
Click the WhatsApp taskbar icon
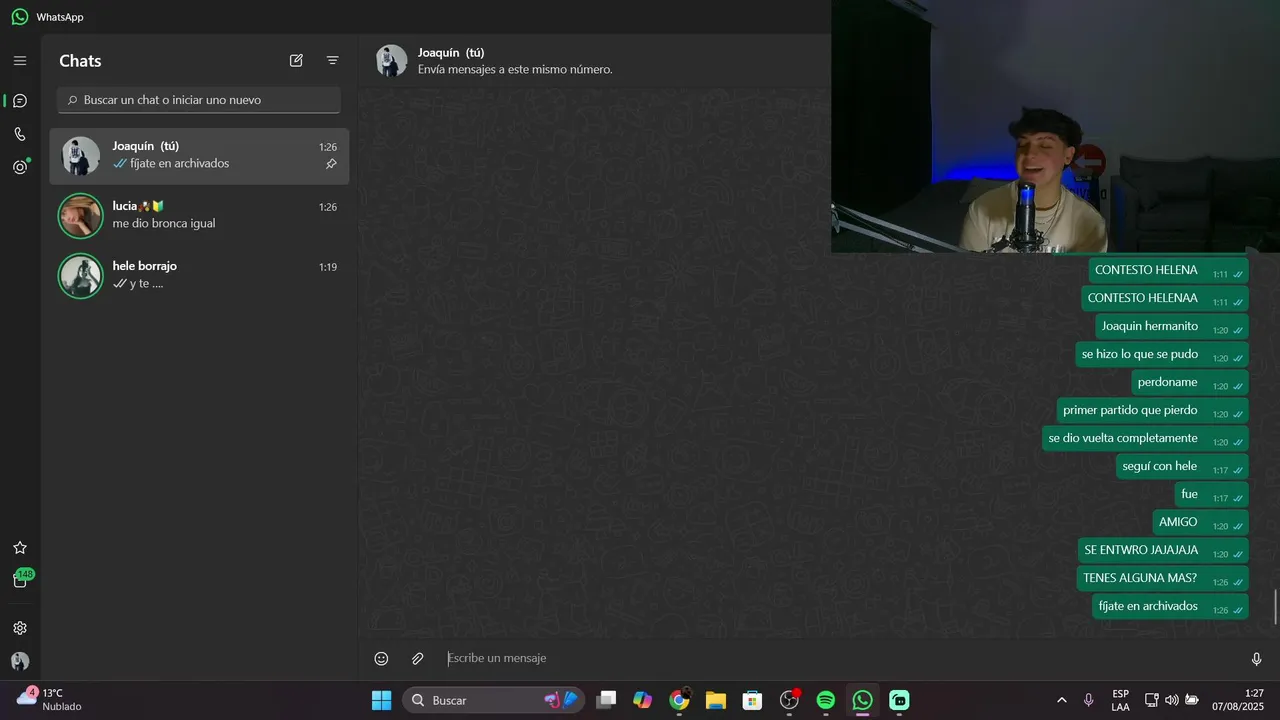(x=863, y=700)
